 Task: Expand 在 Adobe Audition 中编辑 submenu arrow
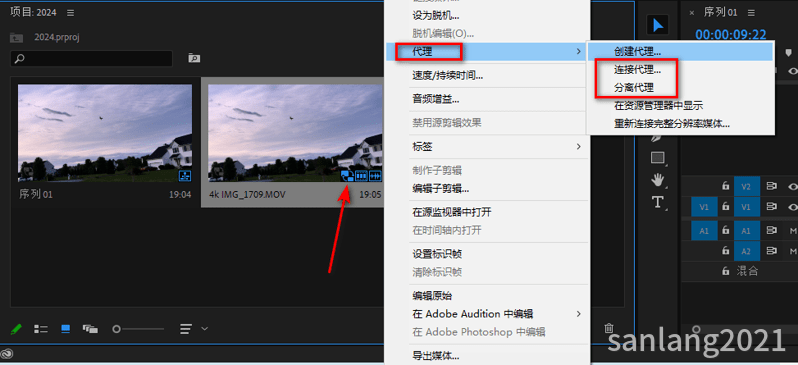(579, 314)
